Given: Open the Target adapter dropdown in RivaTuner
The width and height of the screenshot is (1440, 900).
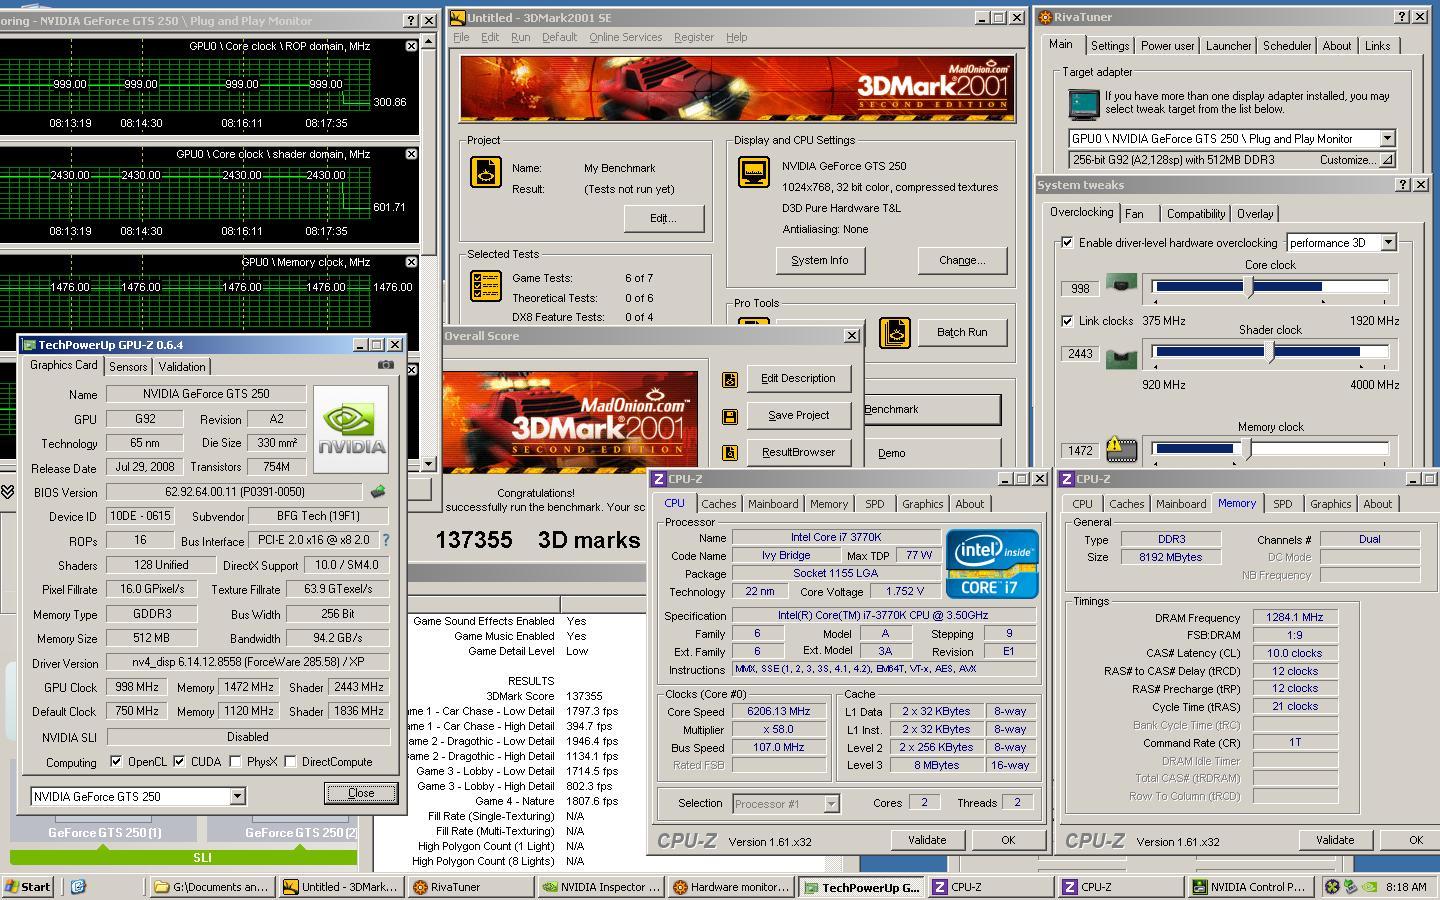Looking at the screenshot, I should 1387,139.
